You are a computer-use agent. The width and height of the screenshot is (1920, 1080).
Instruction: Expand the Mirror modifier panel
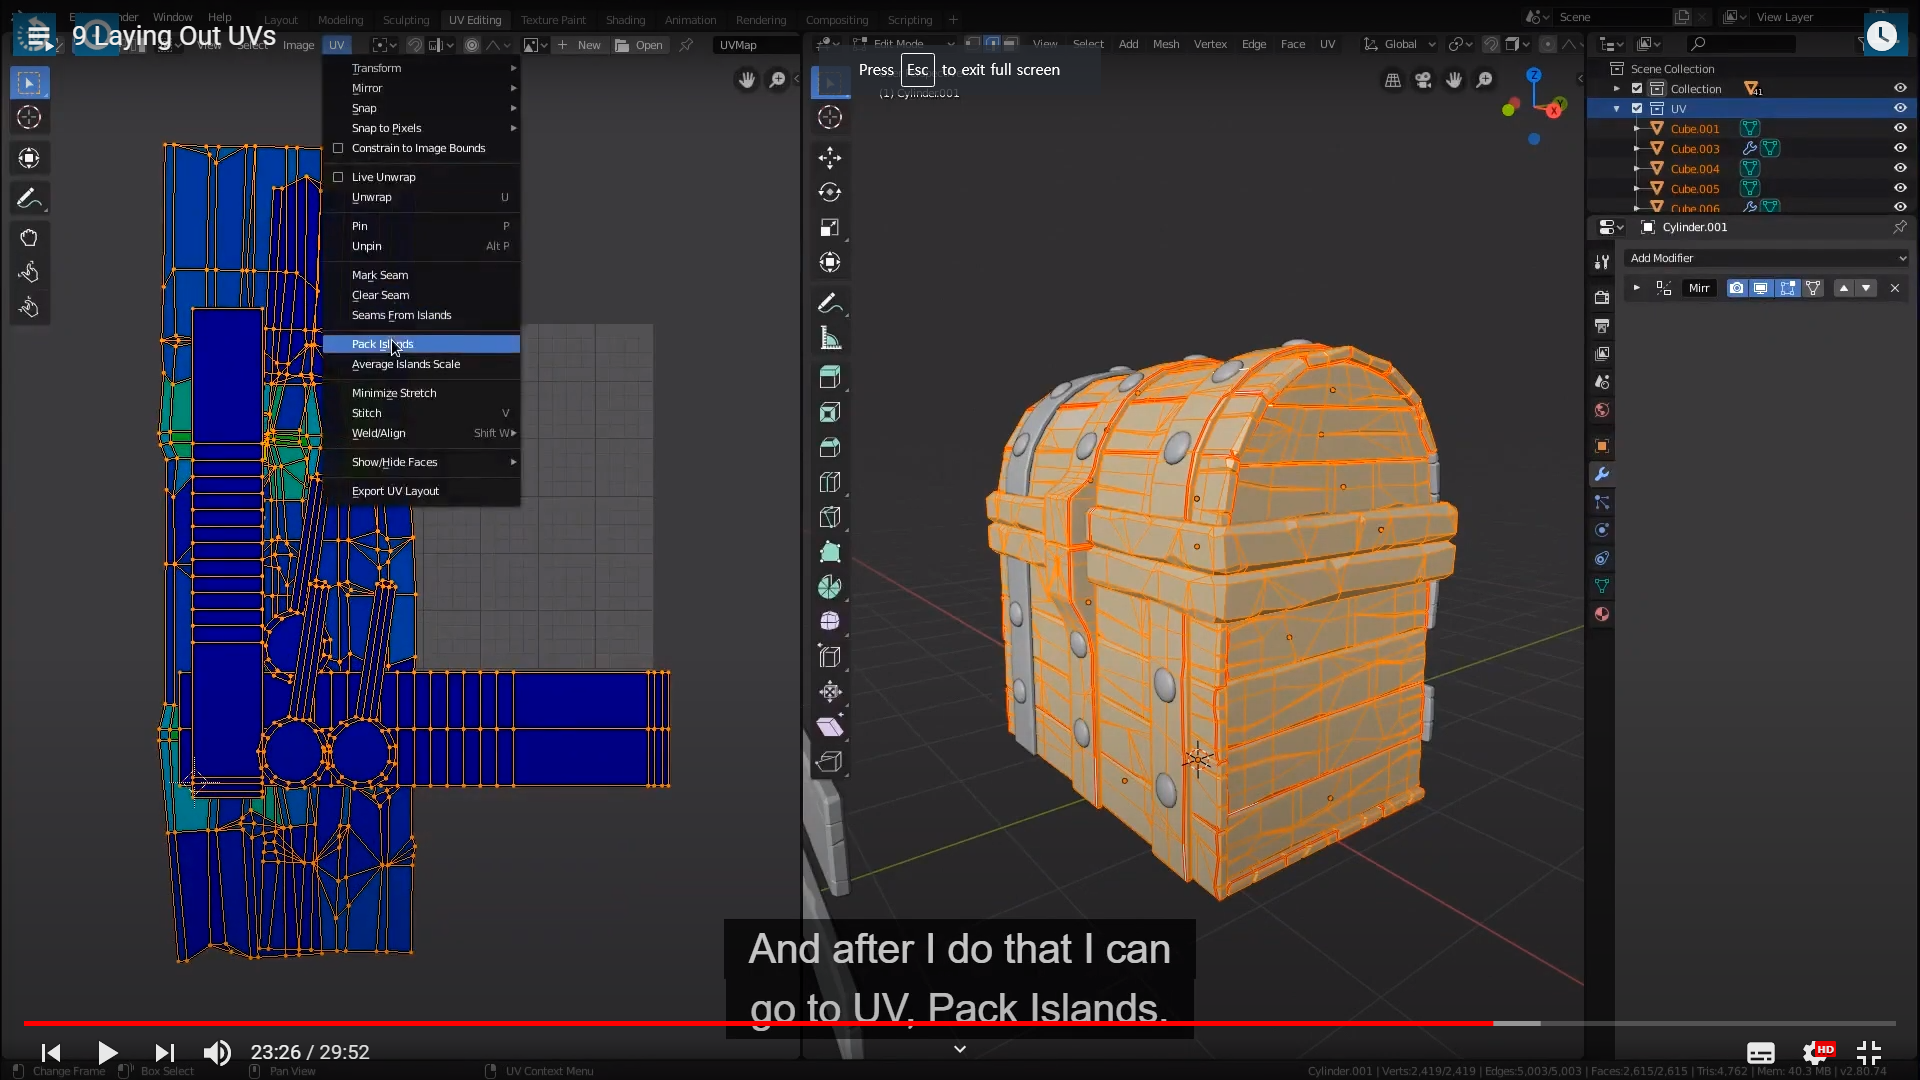[1637, 288]
